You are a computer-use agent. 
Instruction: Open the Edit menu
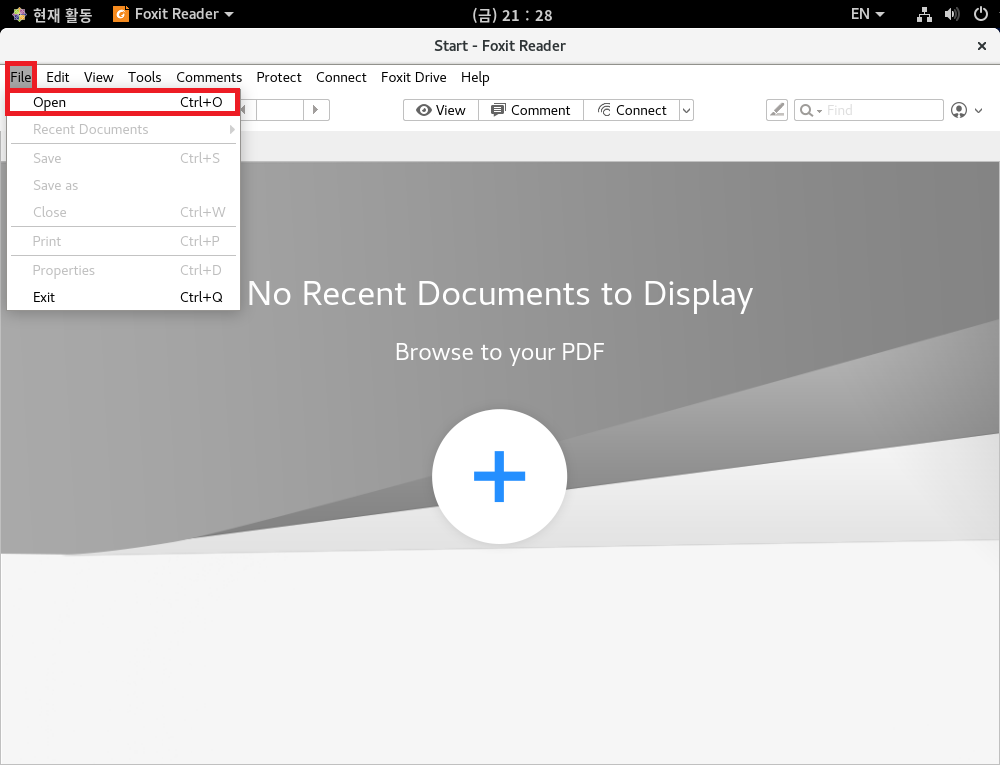[x=57, y=77]
